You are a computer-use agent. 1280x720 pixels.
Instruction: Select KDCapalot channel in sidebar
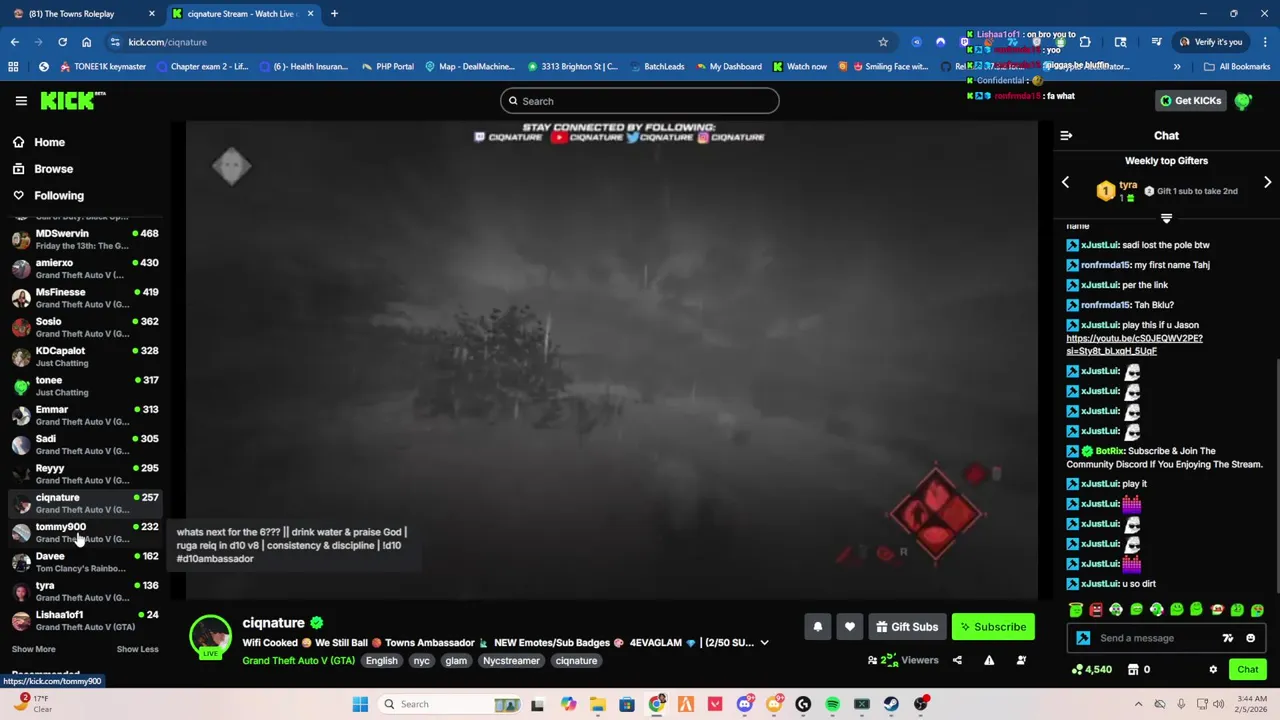pos(84,356)
